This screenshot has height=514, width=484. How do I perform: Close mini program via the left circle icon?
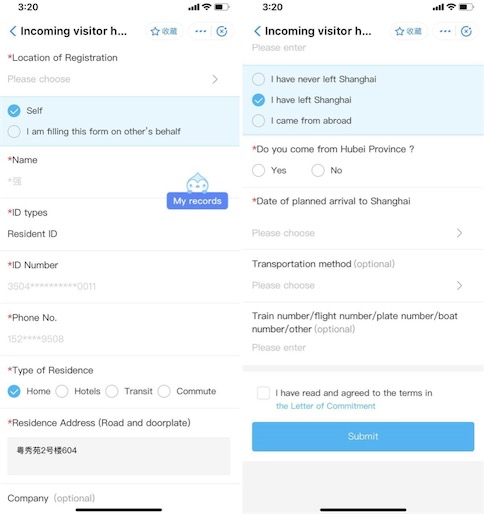click(222, 31)
